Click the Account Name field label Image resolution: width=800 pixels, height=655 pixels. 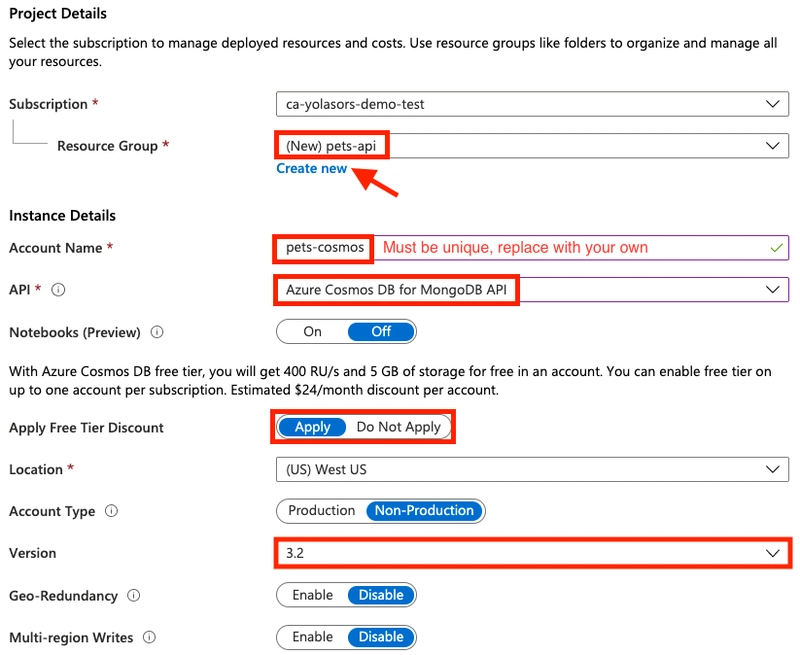[x=56, y=248]
